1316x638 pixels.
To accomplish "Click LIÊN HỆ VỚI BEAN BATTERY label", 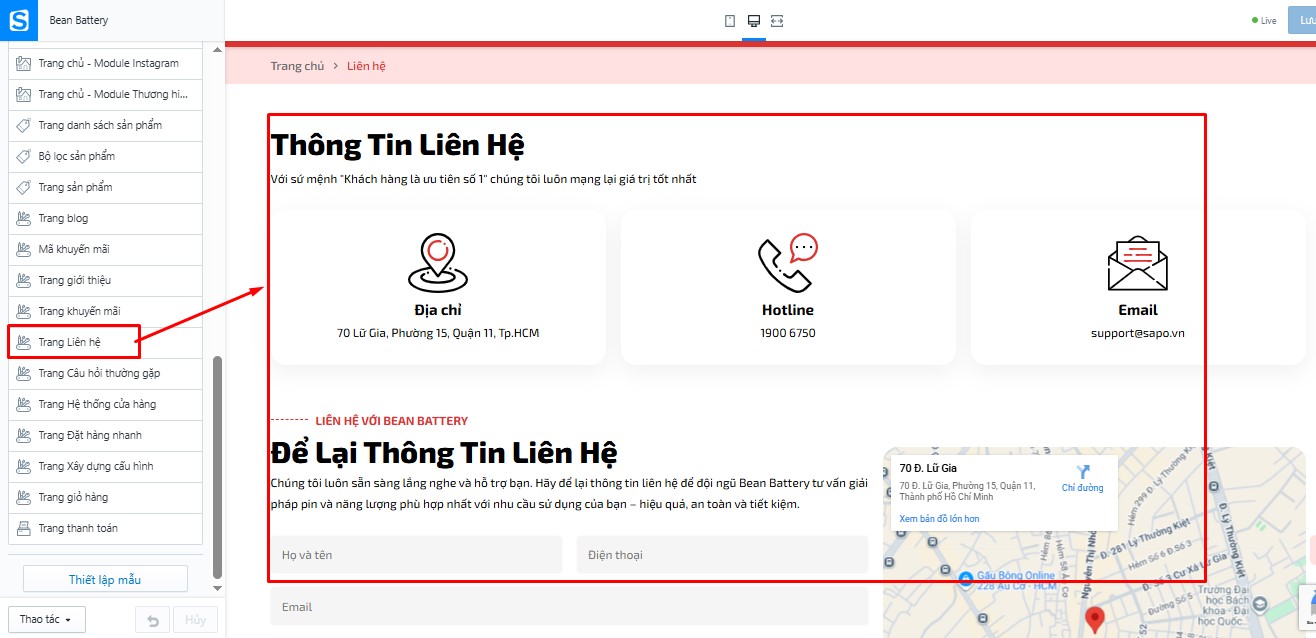I will point(391,421).
